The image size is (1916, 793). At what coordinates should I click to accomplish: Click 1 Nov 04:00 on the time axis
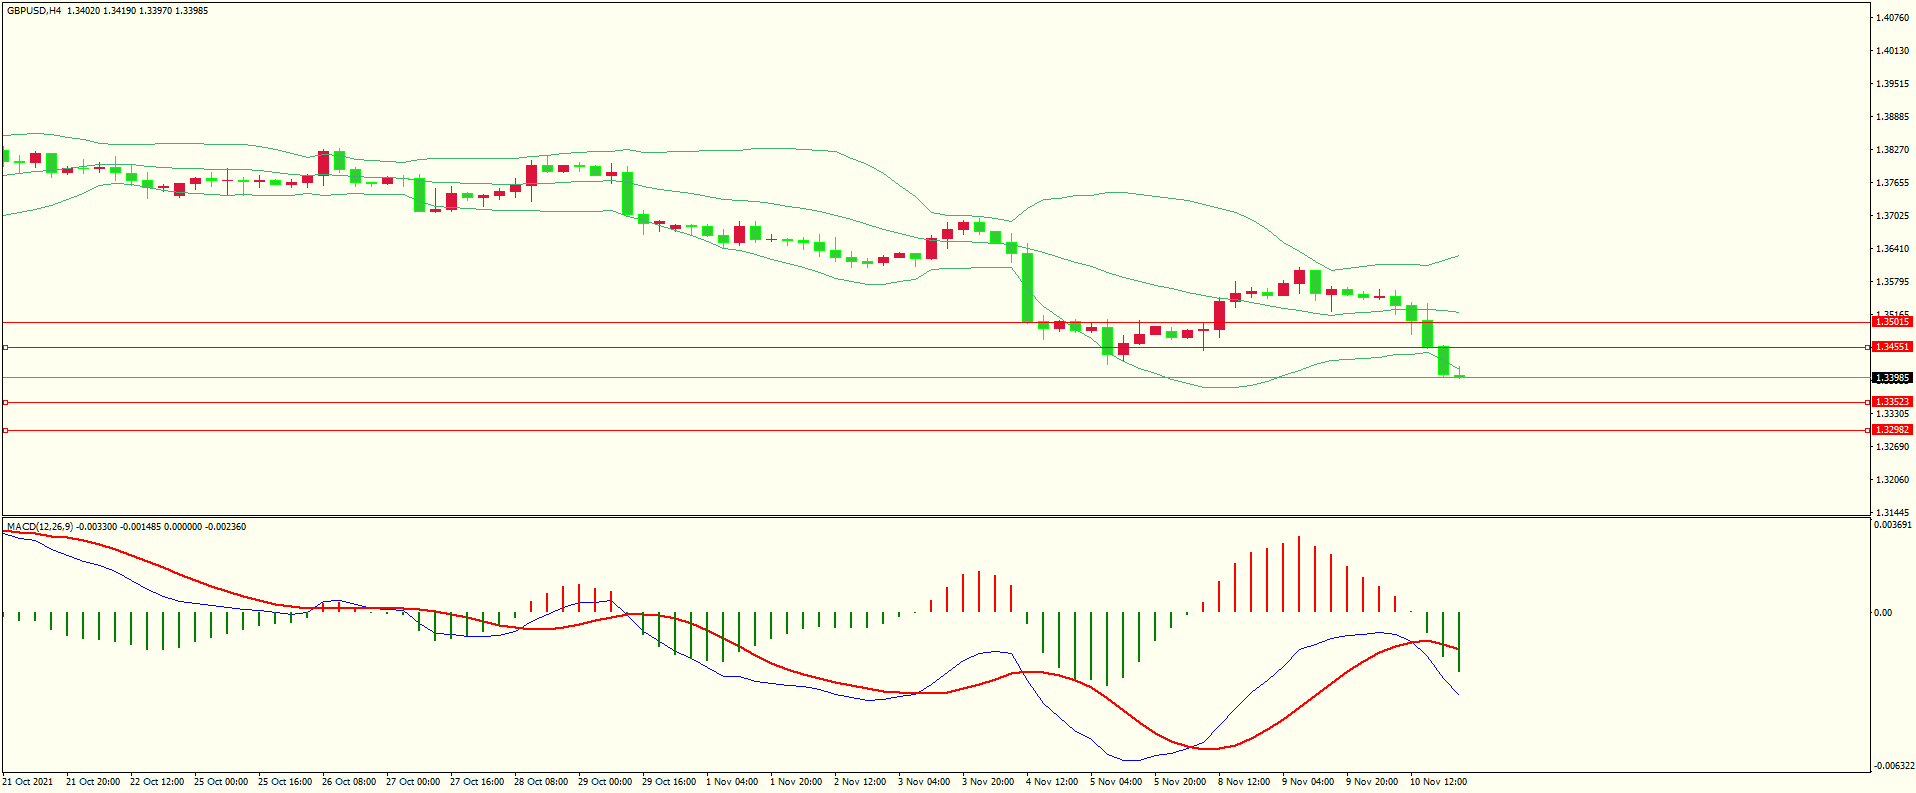732,782
